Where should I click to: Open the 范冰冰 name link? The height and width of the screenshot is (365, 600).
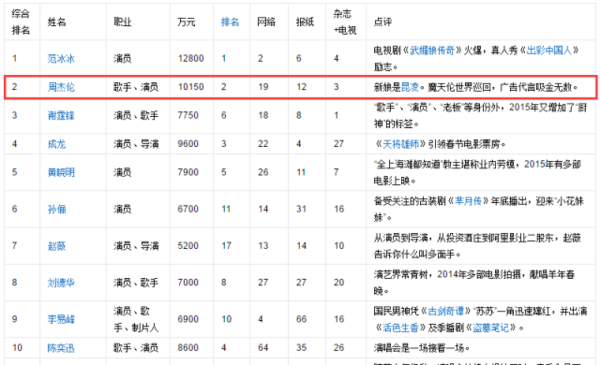[x=61, y=59]
